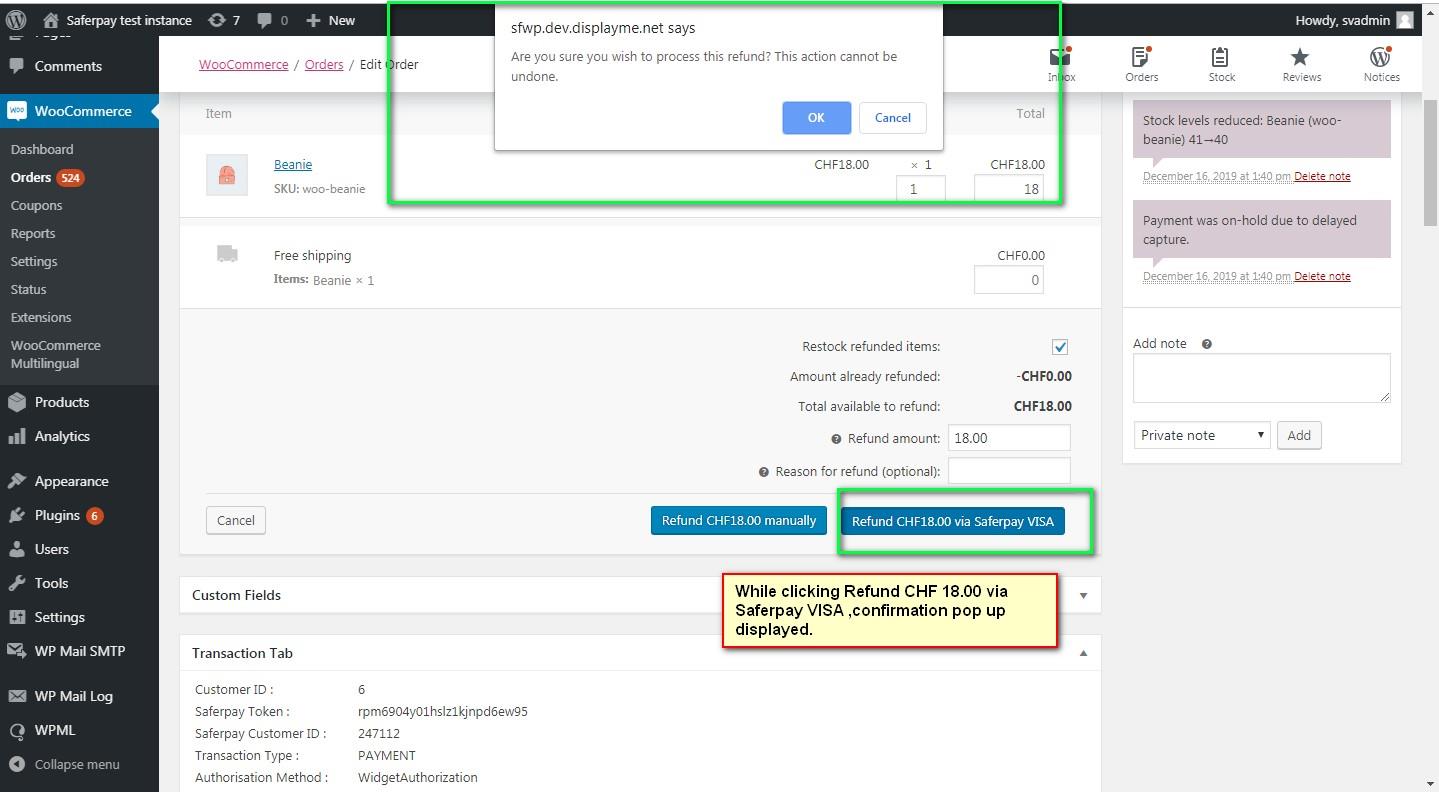This screenshot has width=1439, height=792.
Task: Uncheck the Restock refunded items checkbox
Action: pyautogui.click(x=1060, y=347)
